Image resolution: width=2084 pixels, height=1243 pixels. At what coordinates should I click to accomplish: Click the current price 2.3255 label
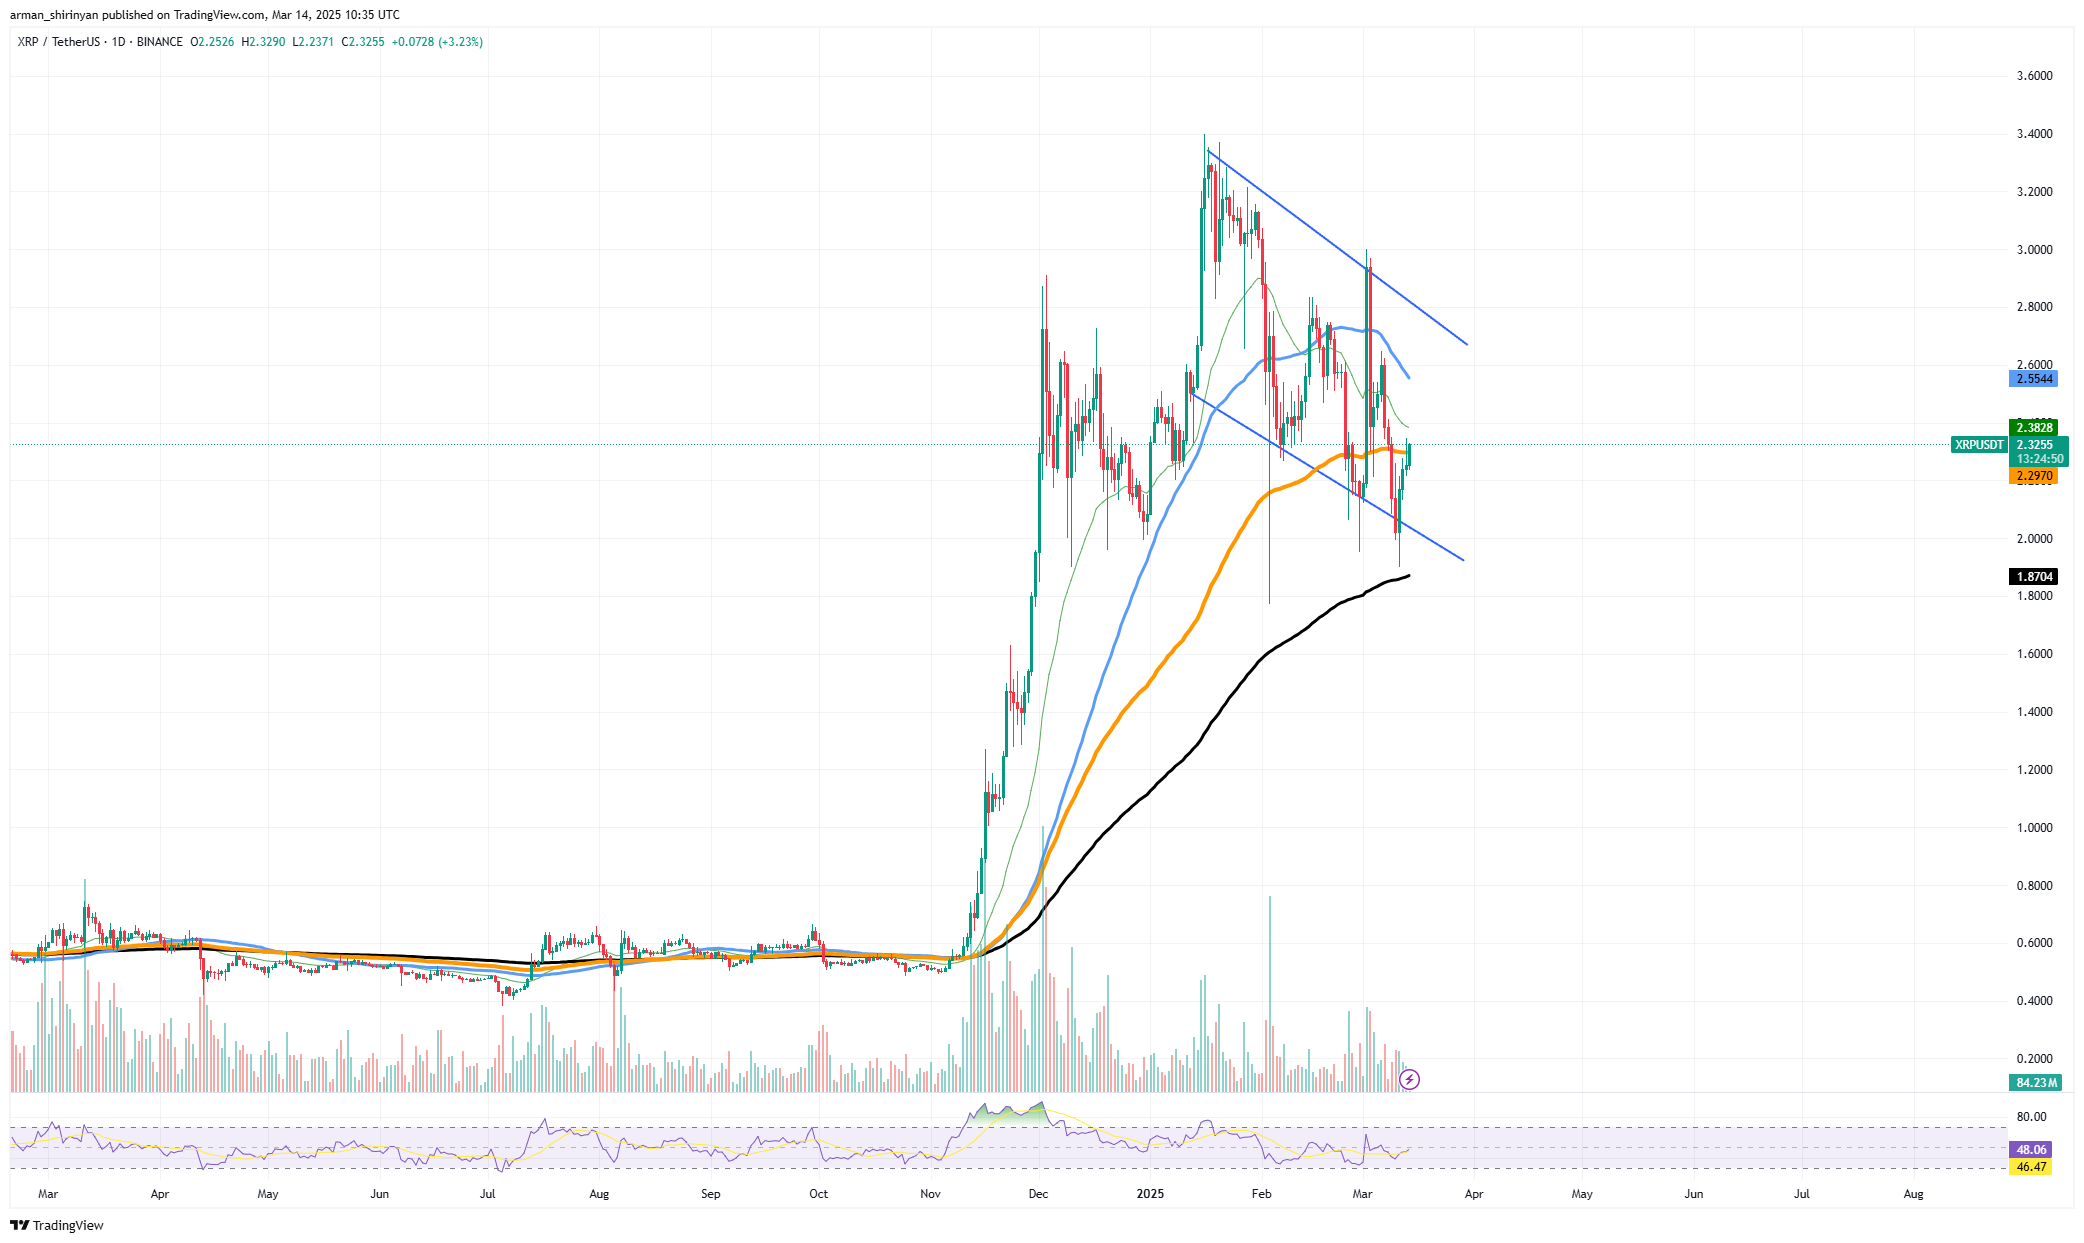2034,445
